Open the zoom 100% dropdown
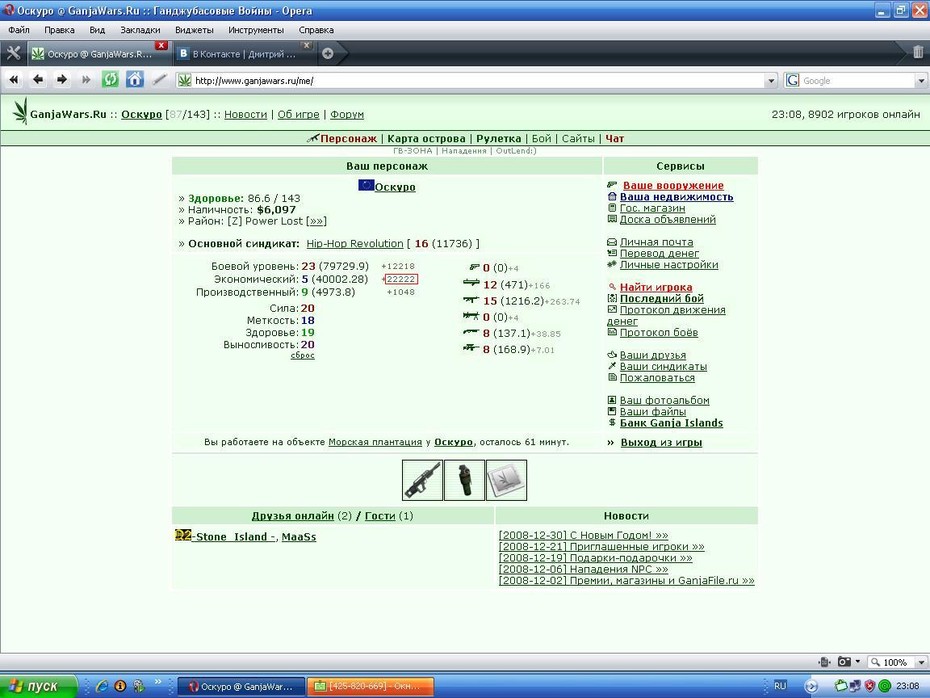The image size is (930, 698). pos(921,662)
